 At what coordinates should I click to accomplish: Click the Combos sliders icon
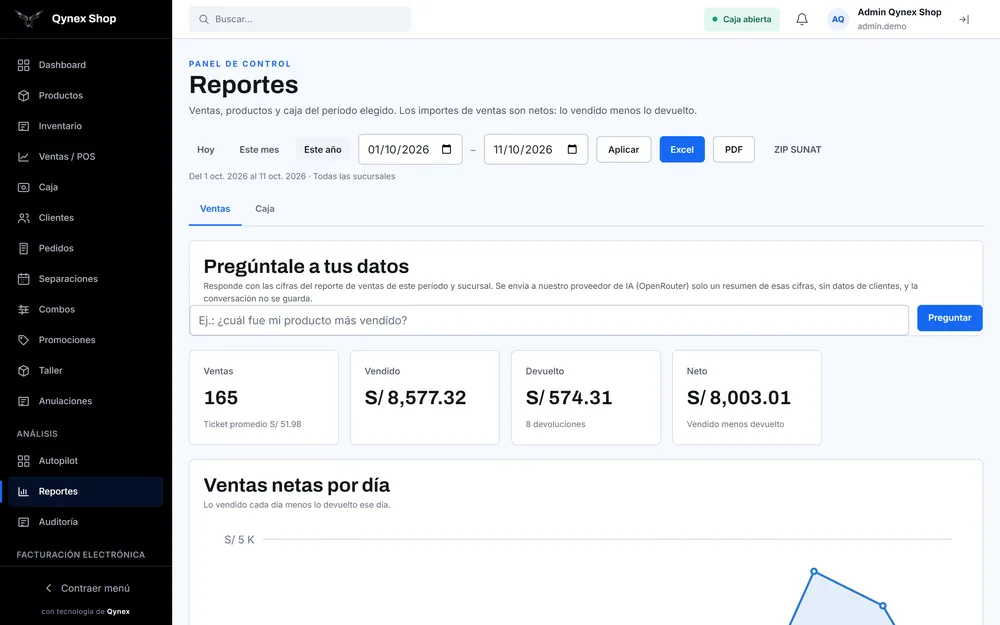(24, 310)
